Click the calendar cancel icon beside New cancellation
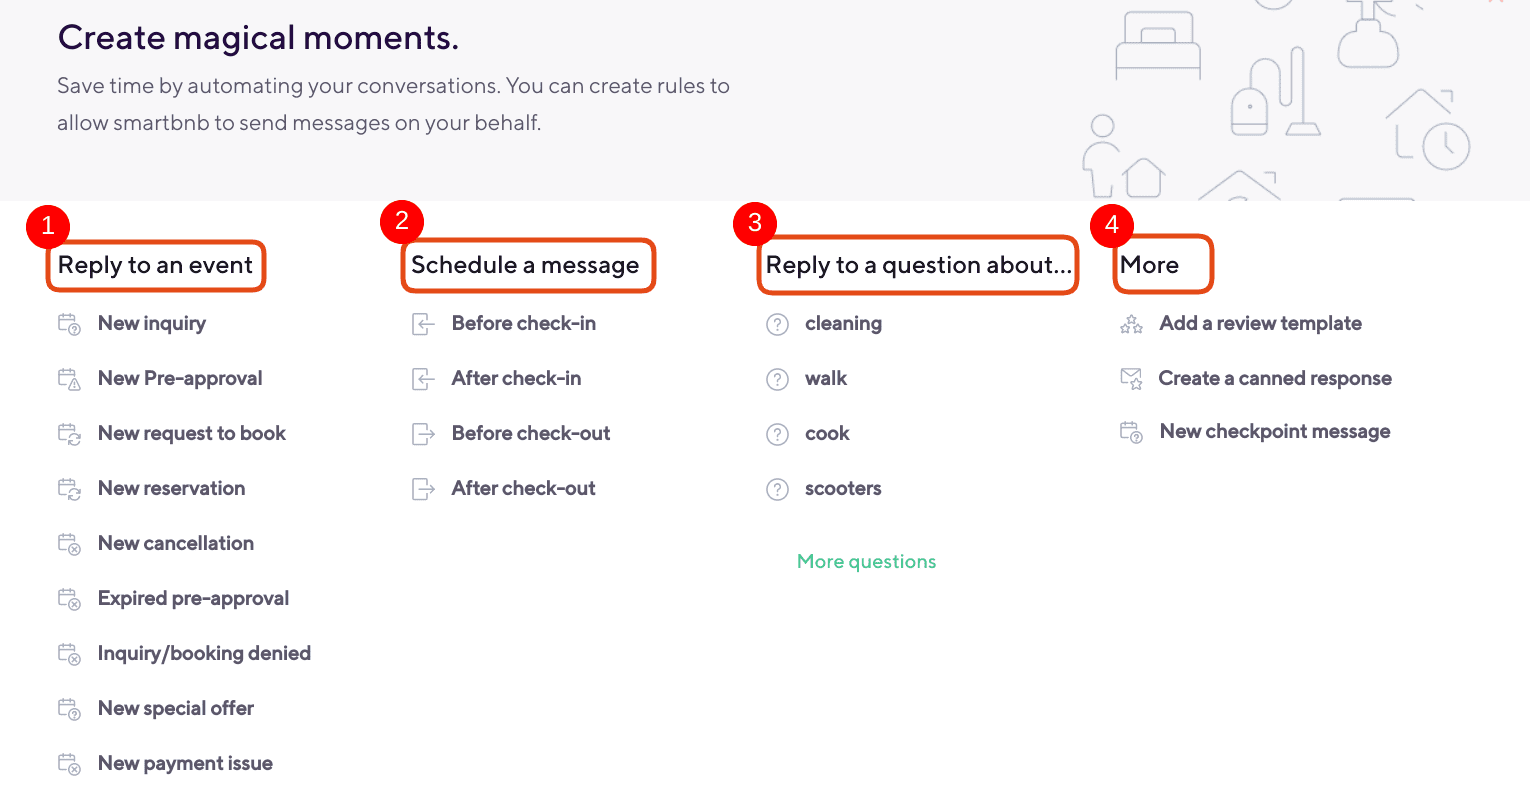 point(69,544)
